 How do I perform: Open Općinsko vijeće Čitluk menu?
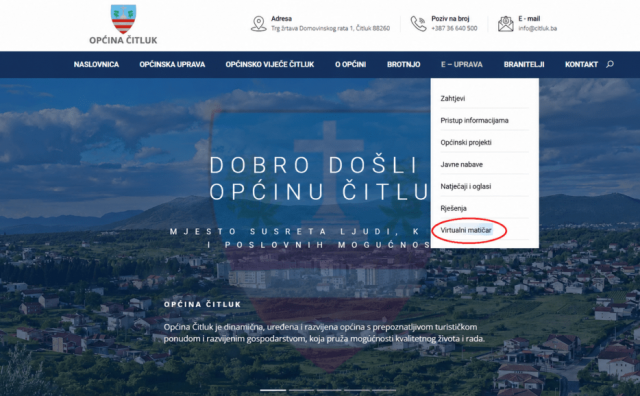coord(270,65)
